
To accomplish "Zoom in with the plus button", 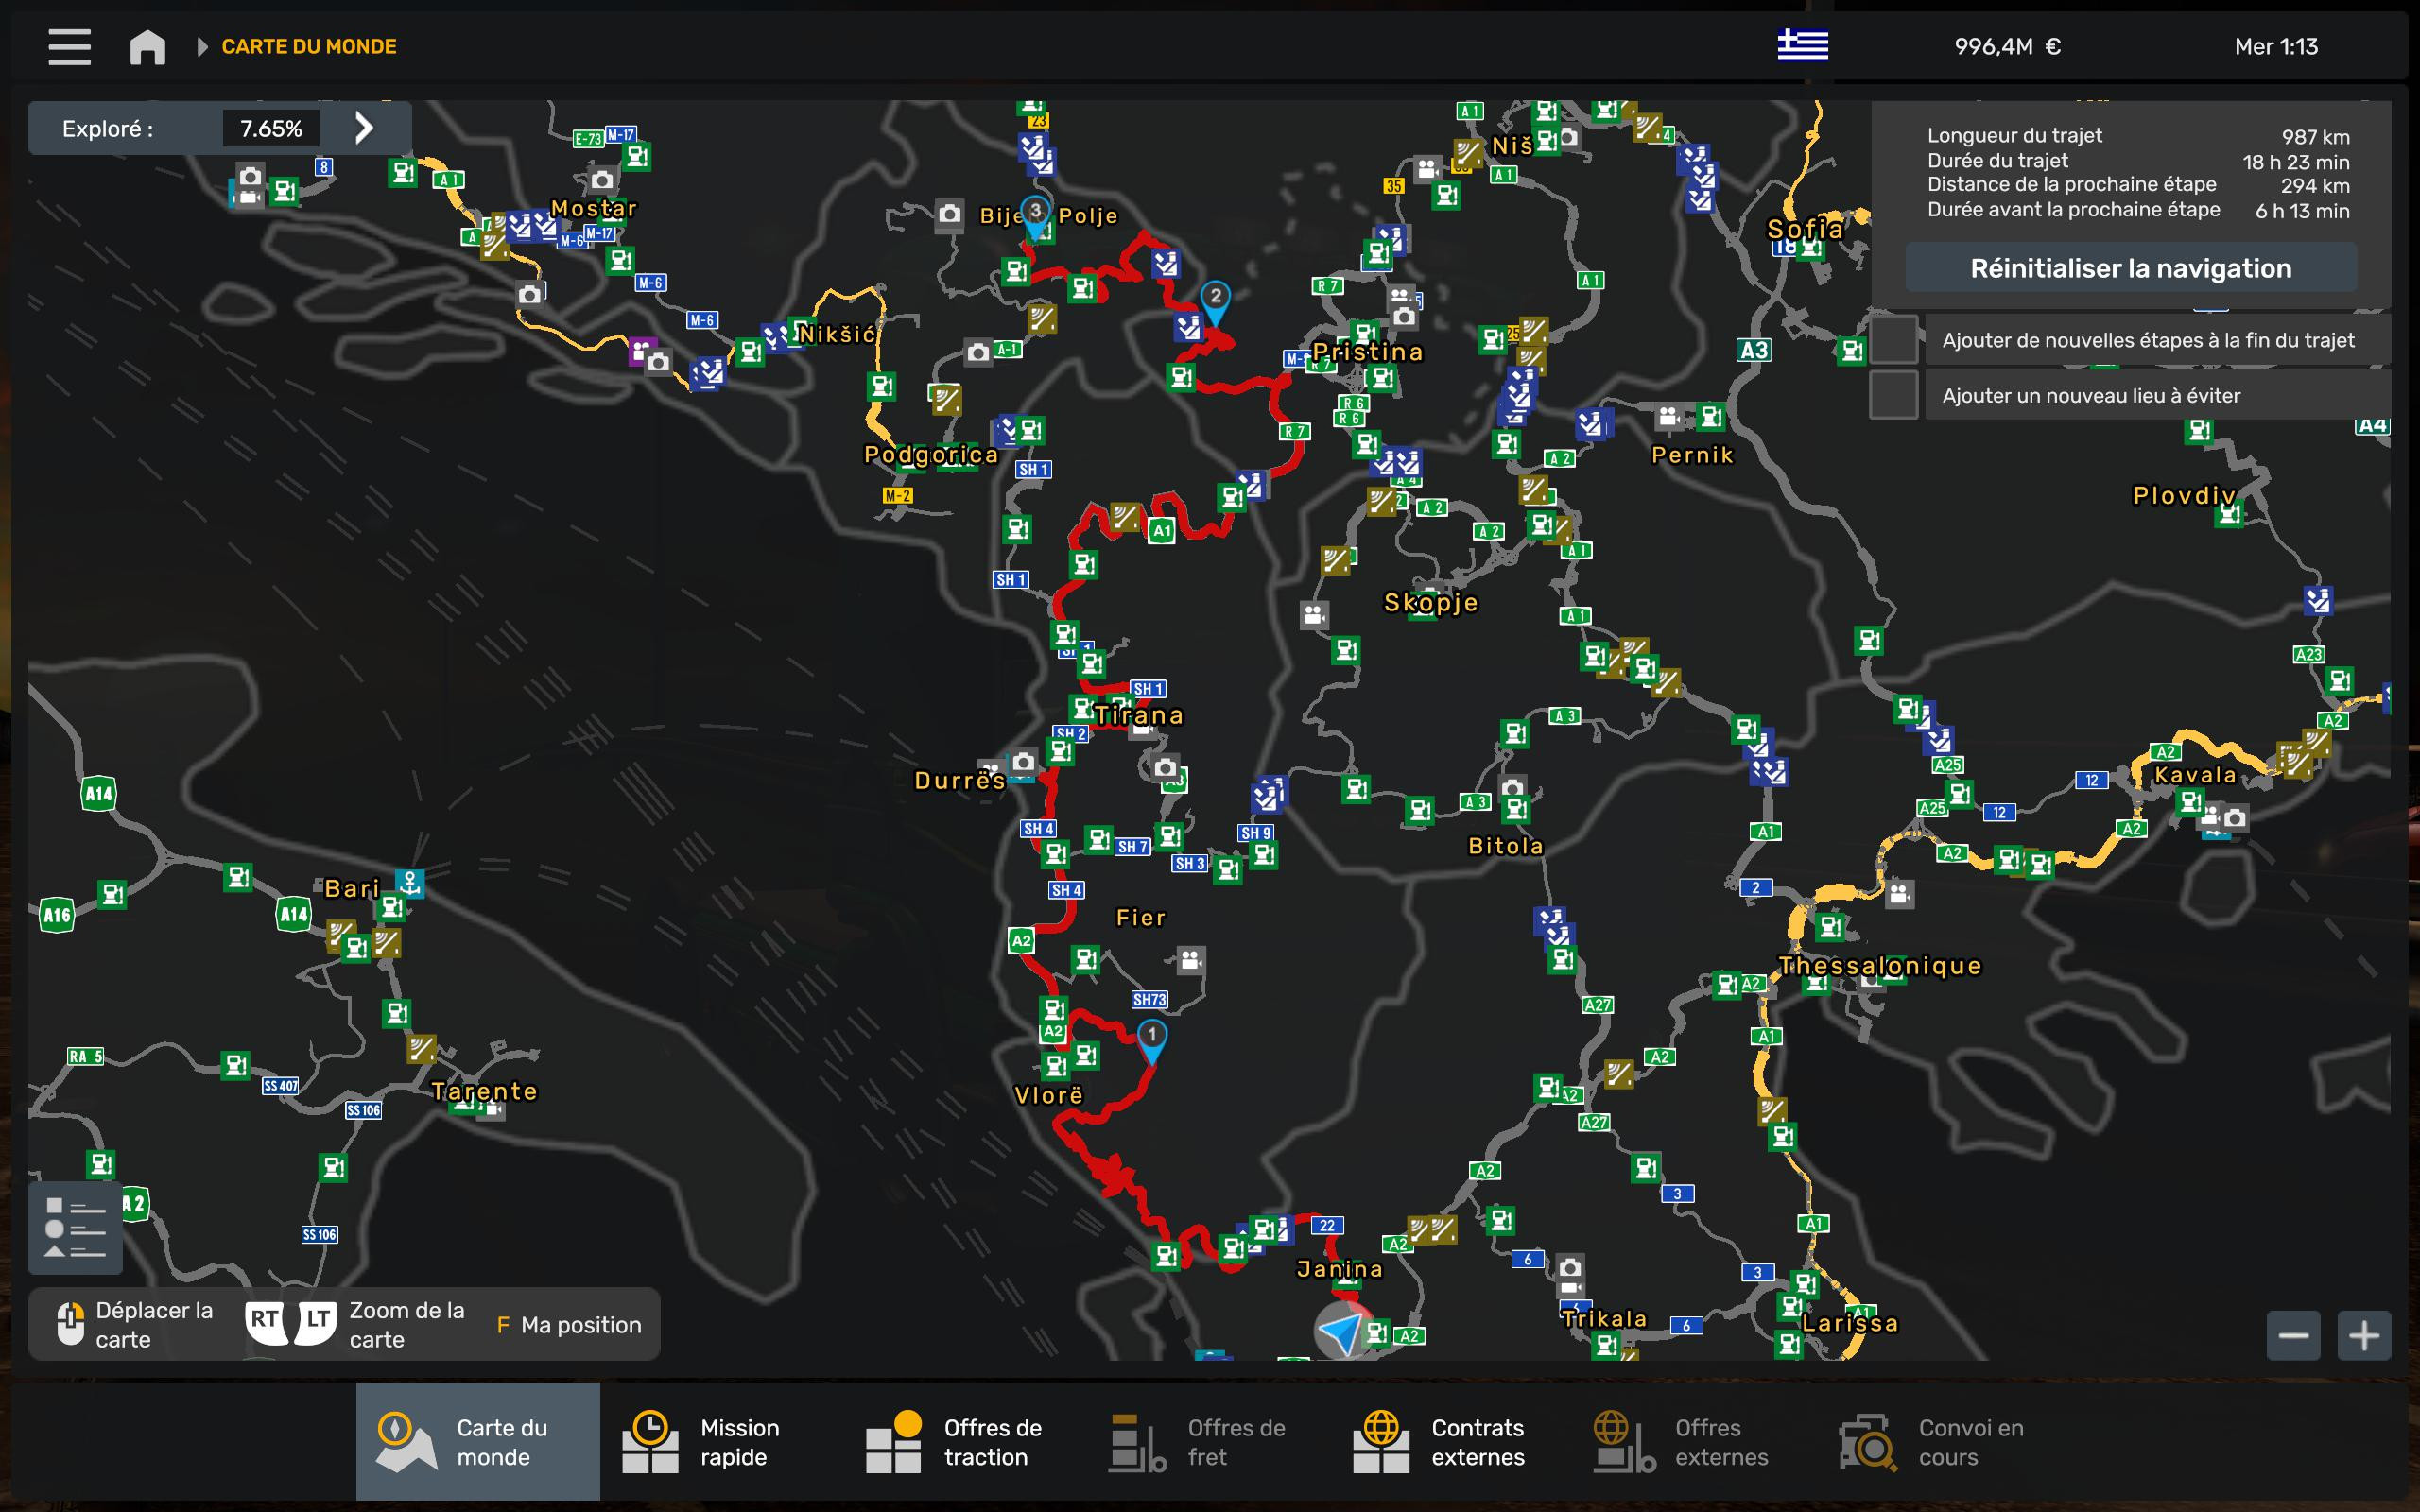I will [x=2363, y=1335].
